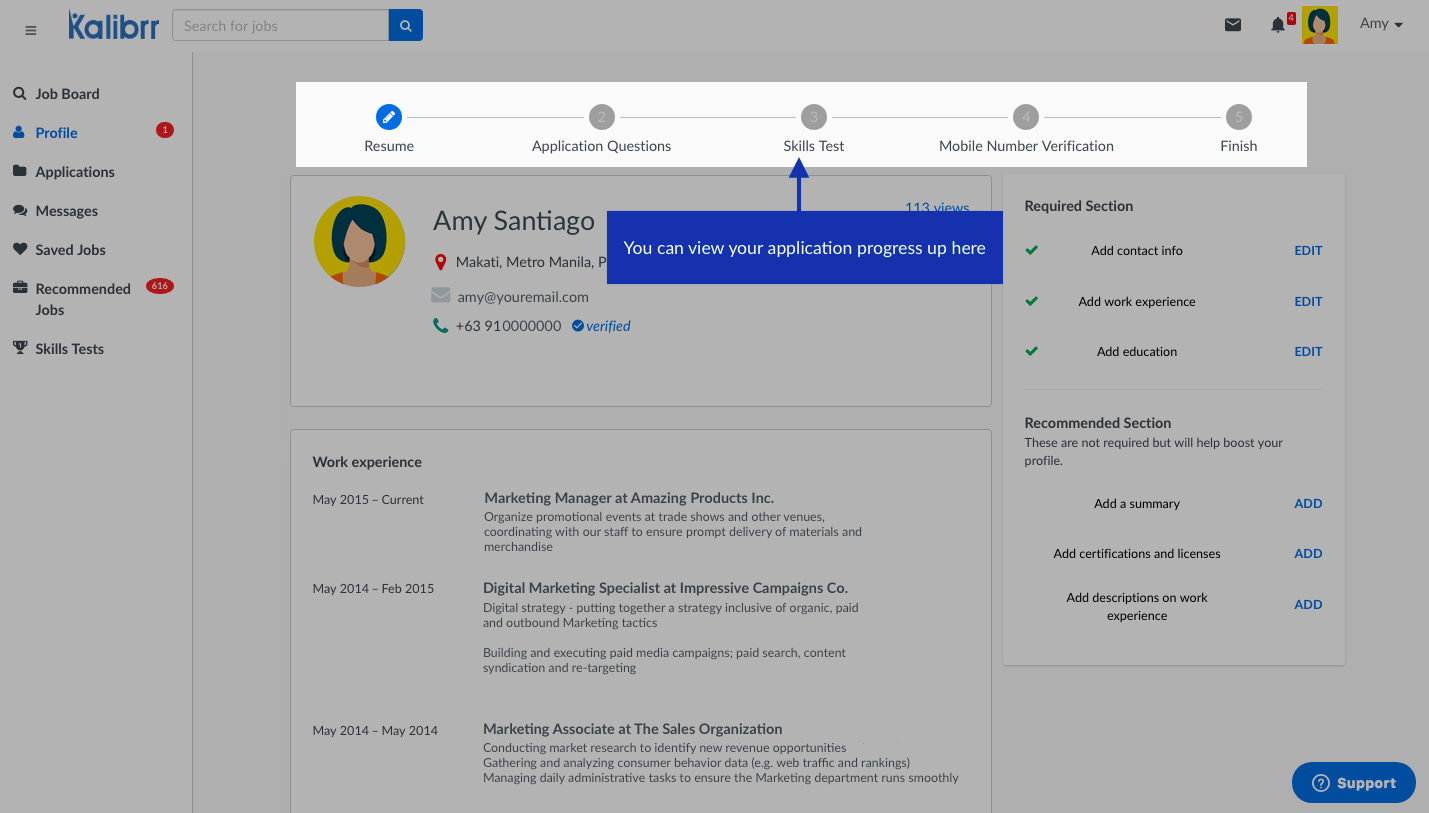
Task: Click the Kalibrr logo
Action: (113, 26)
